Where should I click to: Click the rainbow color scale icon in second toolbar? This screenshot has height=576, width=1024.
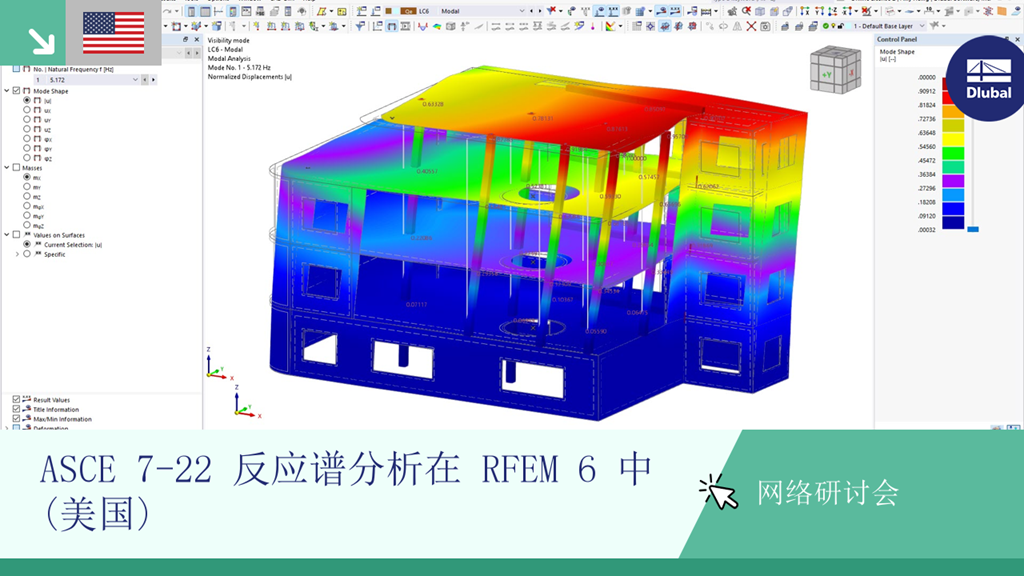click(610, 26)
